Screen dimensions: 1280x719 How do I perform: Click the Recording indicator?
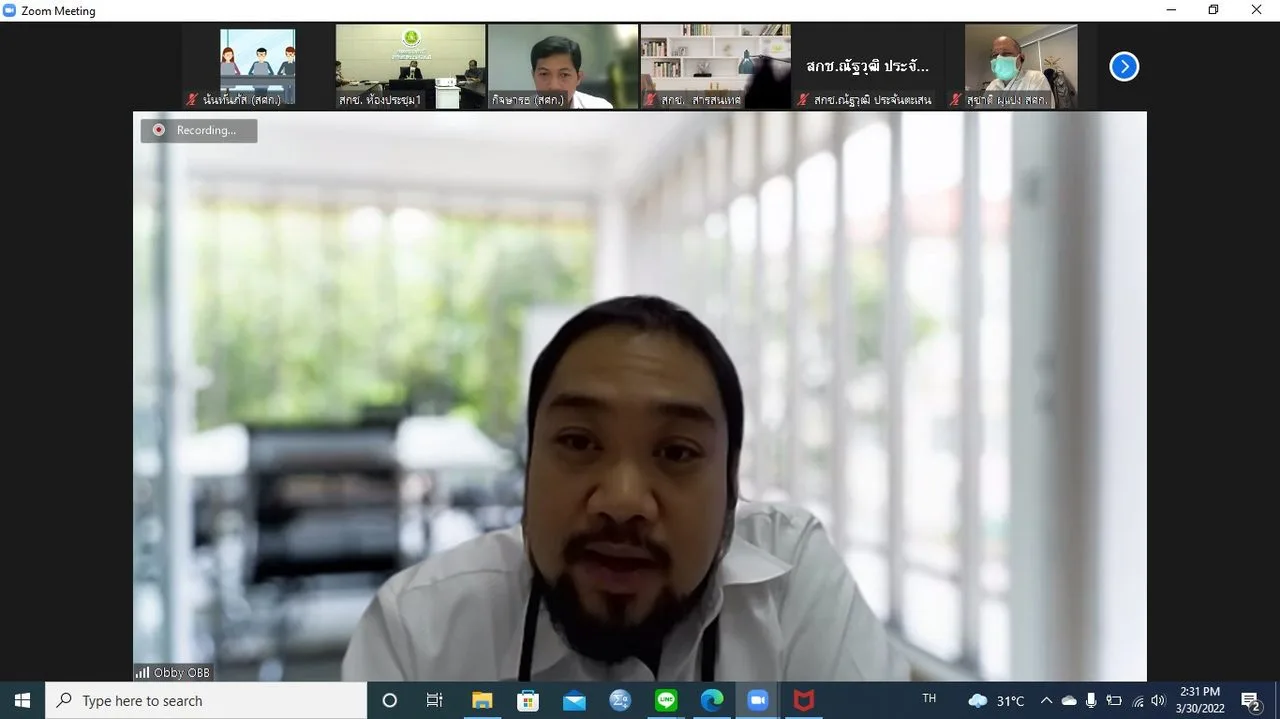[199, 130]
